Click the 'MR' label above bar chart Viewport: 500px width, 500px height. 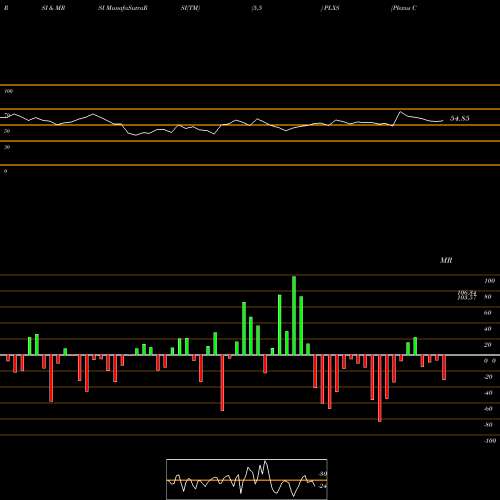[446, 260]
